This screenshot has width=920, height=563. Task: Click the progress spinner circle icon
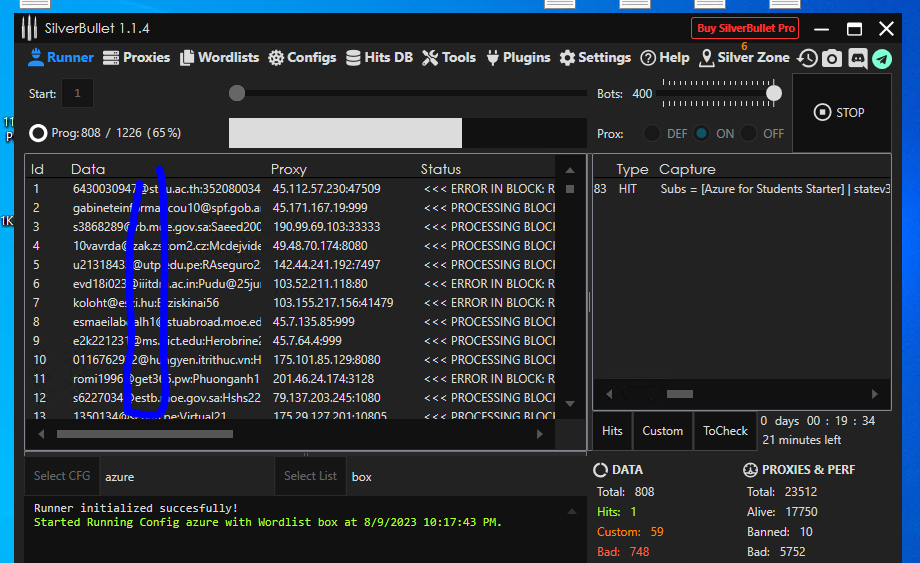pyautogui.click(x=38, y=133)
